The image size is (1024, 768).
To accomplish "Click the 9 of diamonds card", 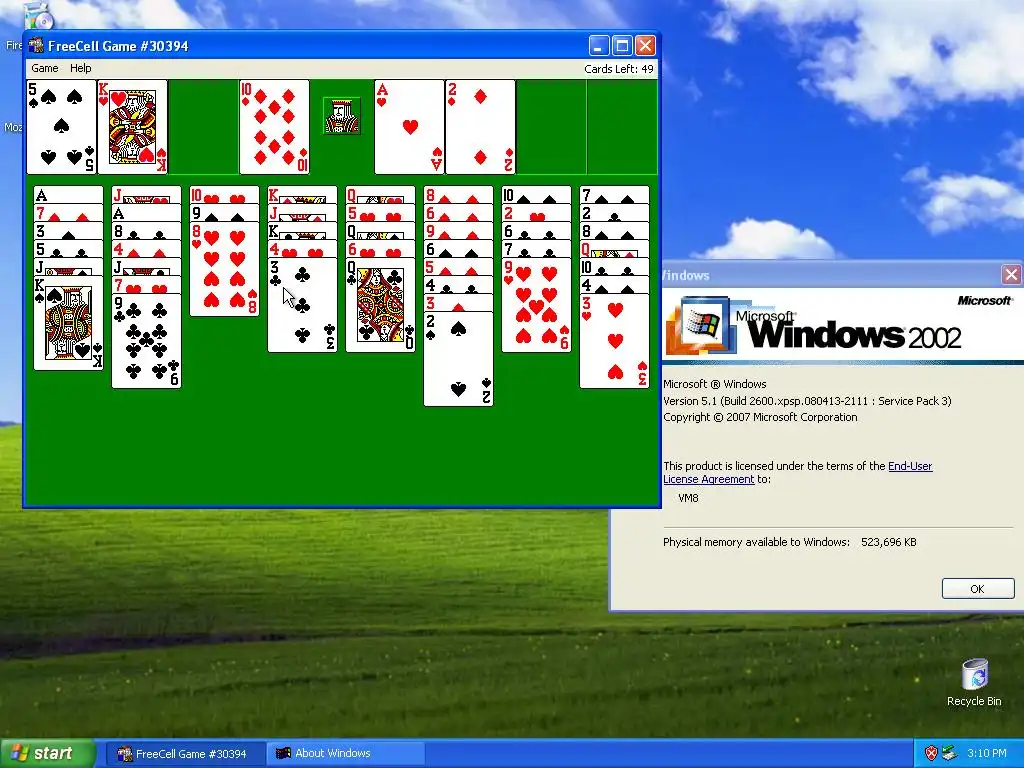I will tap(458, 231).
